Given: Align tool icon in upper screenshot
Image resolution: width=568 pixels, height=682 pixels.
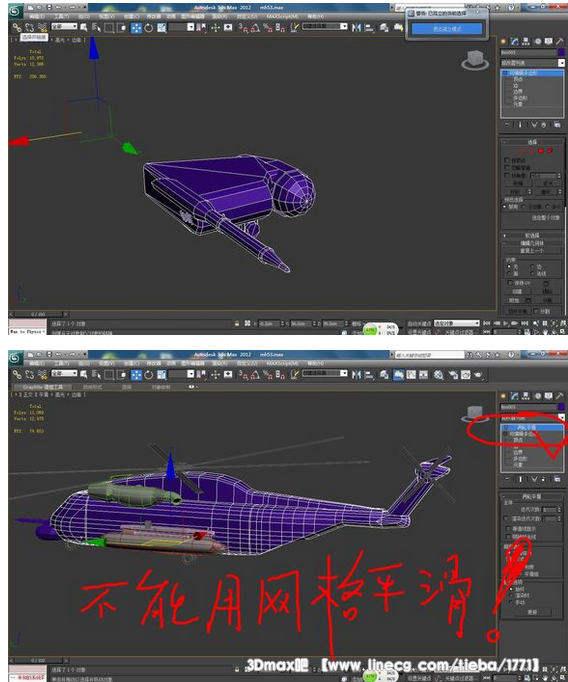Looking at the screenshot, I should (x=369, y=28).
